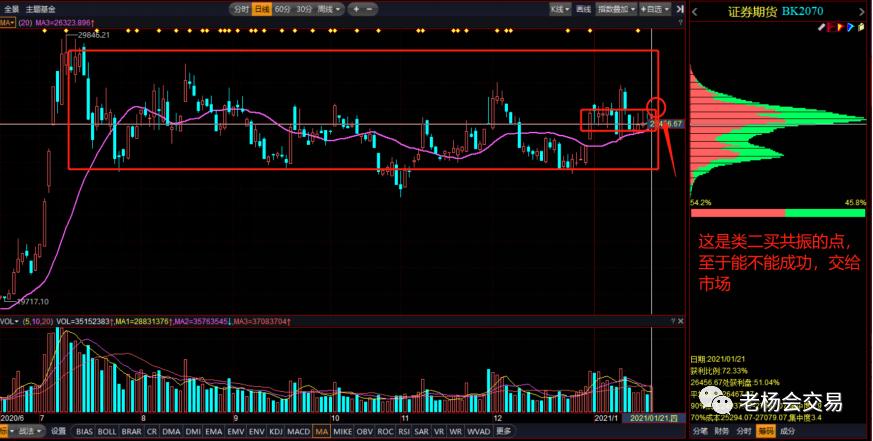Image resolution: width=873 pixels, height=441 pixels.
Task: Open MA indicator dropdown on main chart
Action: point(7,22)
